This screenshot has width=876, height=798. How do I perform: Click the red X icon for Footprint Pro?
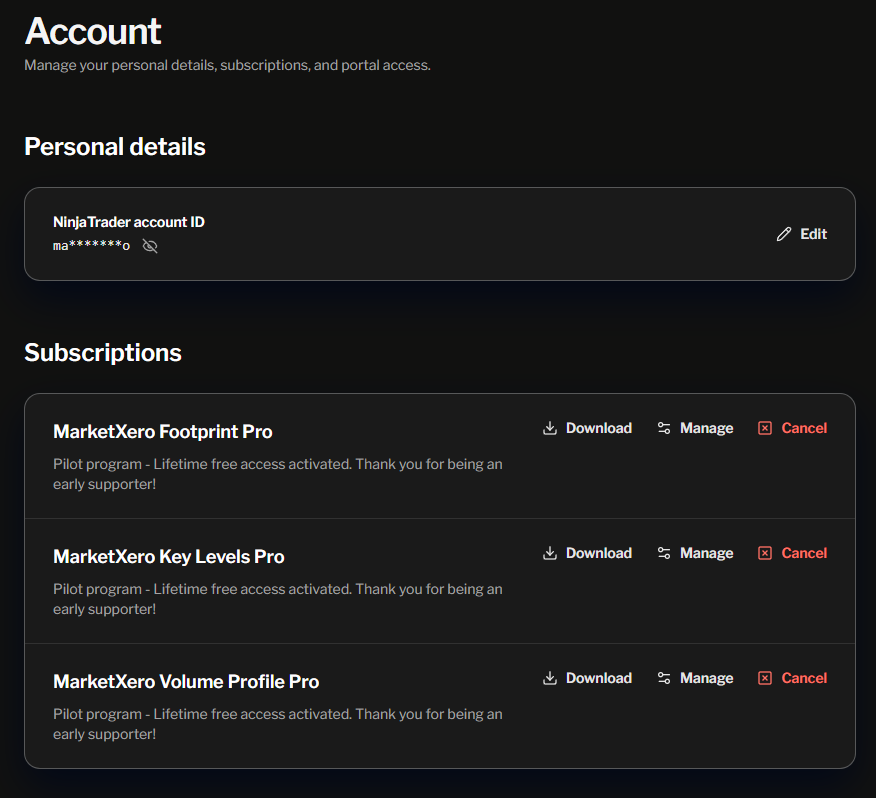click(x=765, y=428)
